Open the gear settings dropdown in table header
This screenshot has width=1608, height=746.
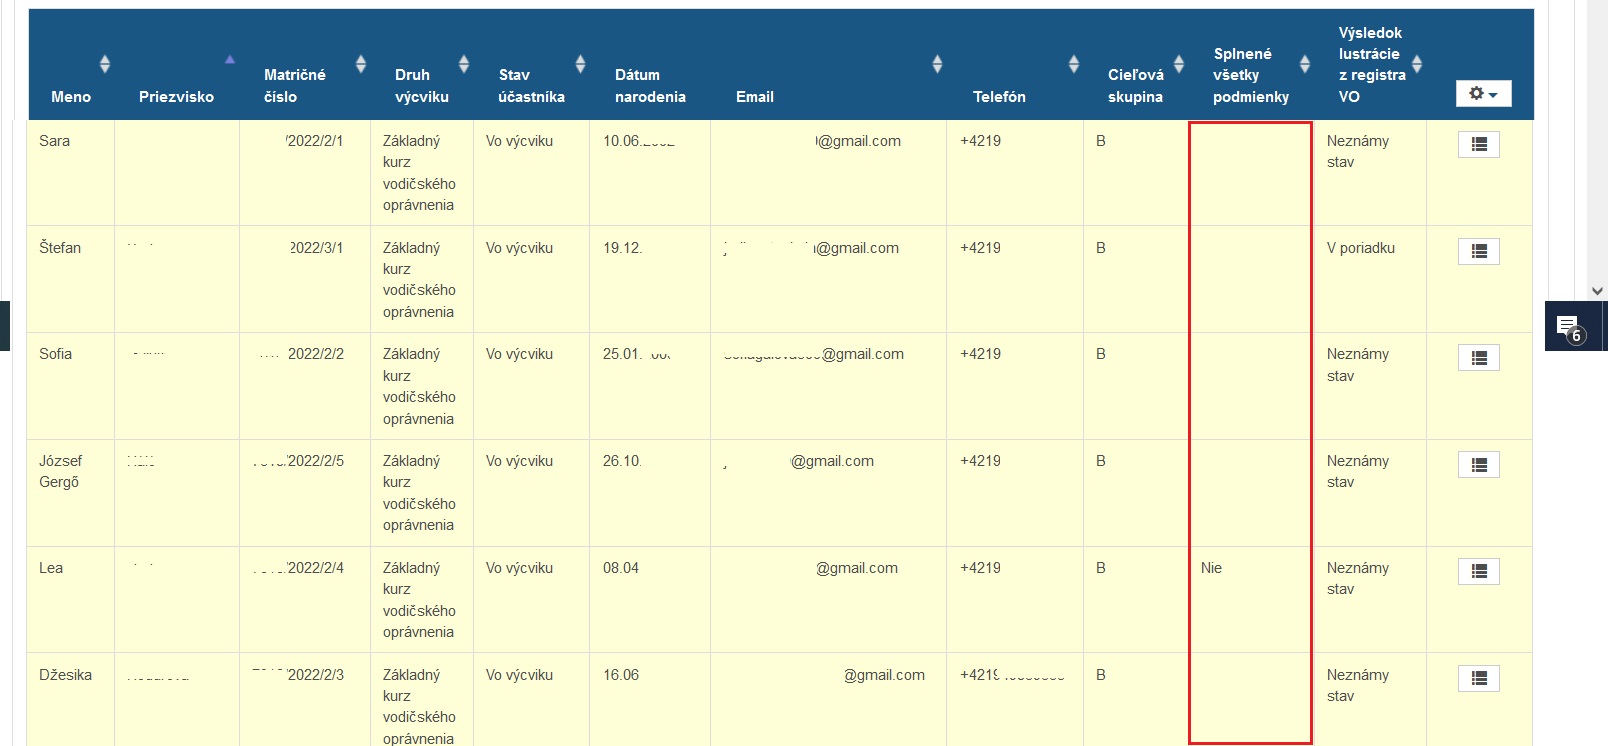pos(1483,94)
